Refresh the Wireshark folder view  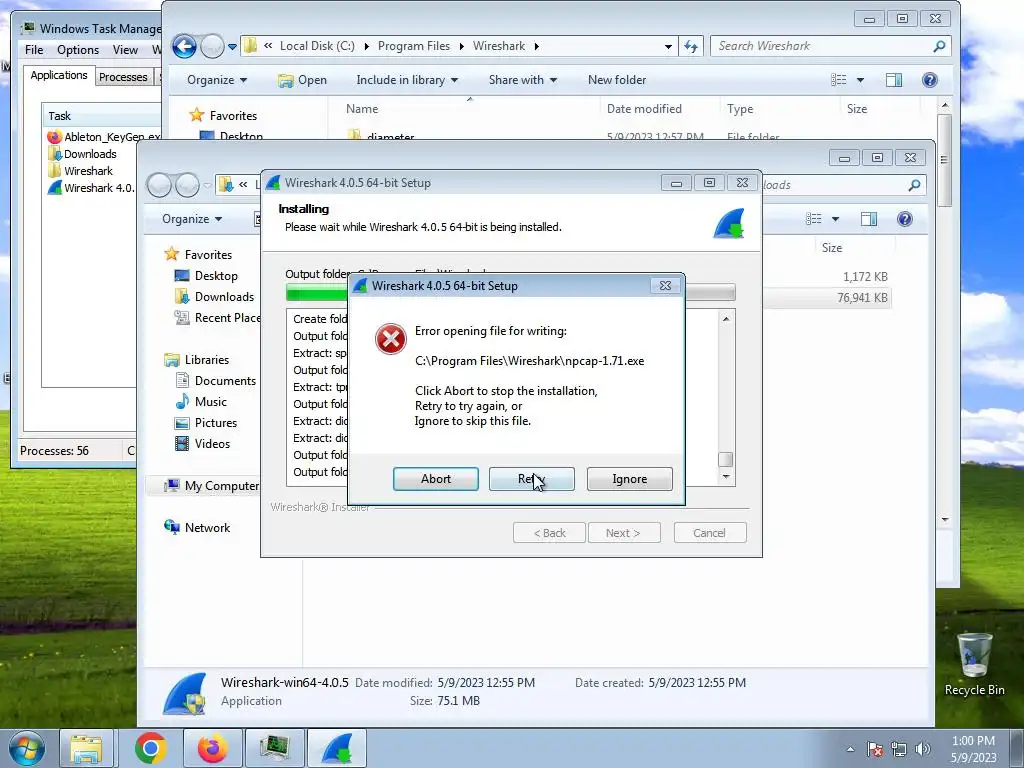691,46
